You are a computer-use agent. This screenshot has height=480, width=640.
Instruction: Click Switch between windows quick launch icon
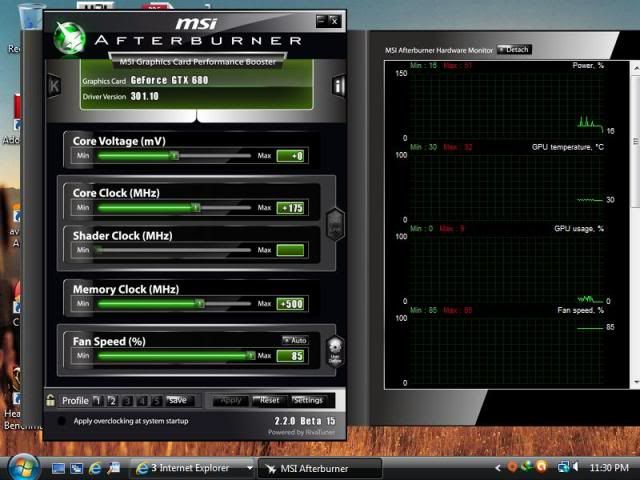point(77,468)
